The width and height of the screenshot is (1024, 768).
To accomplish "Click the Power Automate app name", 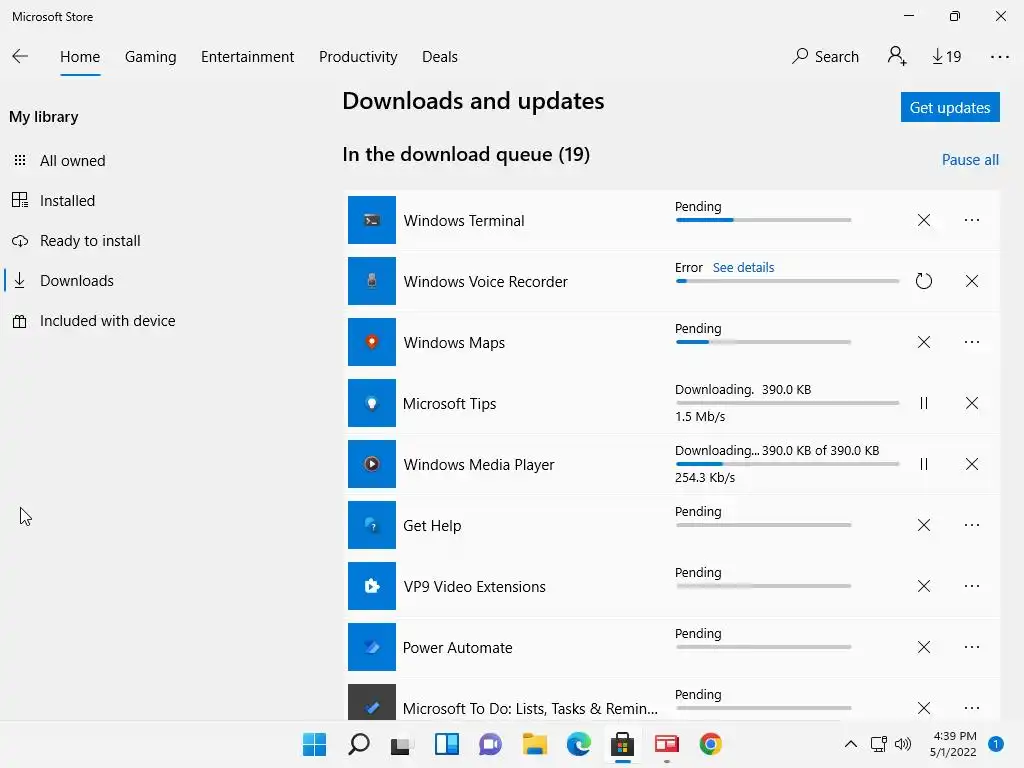I will coord(457,648).
